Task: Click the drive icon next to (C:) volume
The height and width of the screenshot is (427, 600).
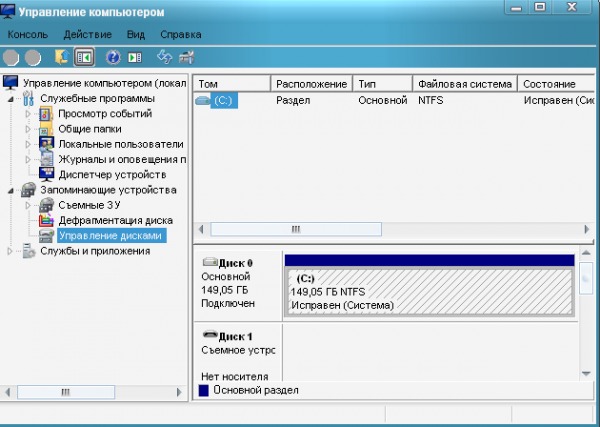Action: tap(202, 101)
